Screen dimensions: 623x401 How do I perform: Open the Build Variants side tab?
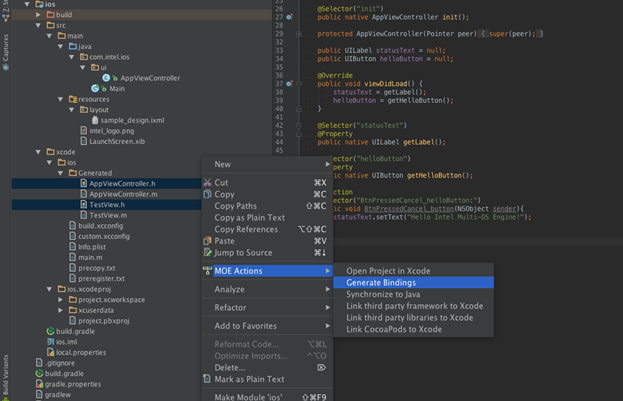6,376
